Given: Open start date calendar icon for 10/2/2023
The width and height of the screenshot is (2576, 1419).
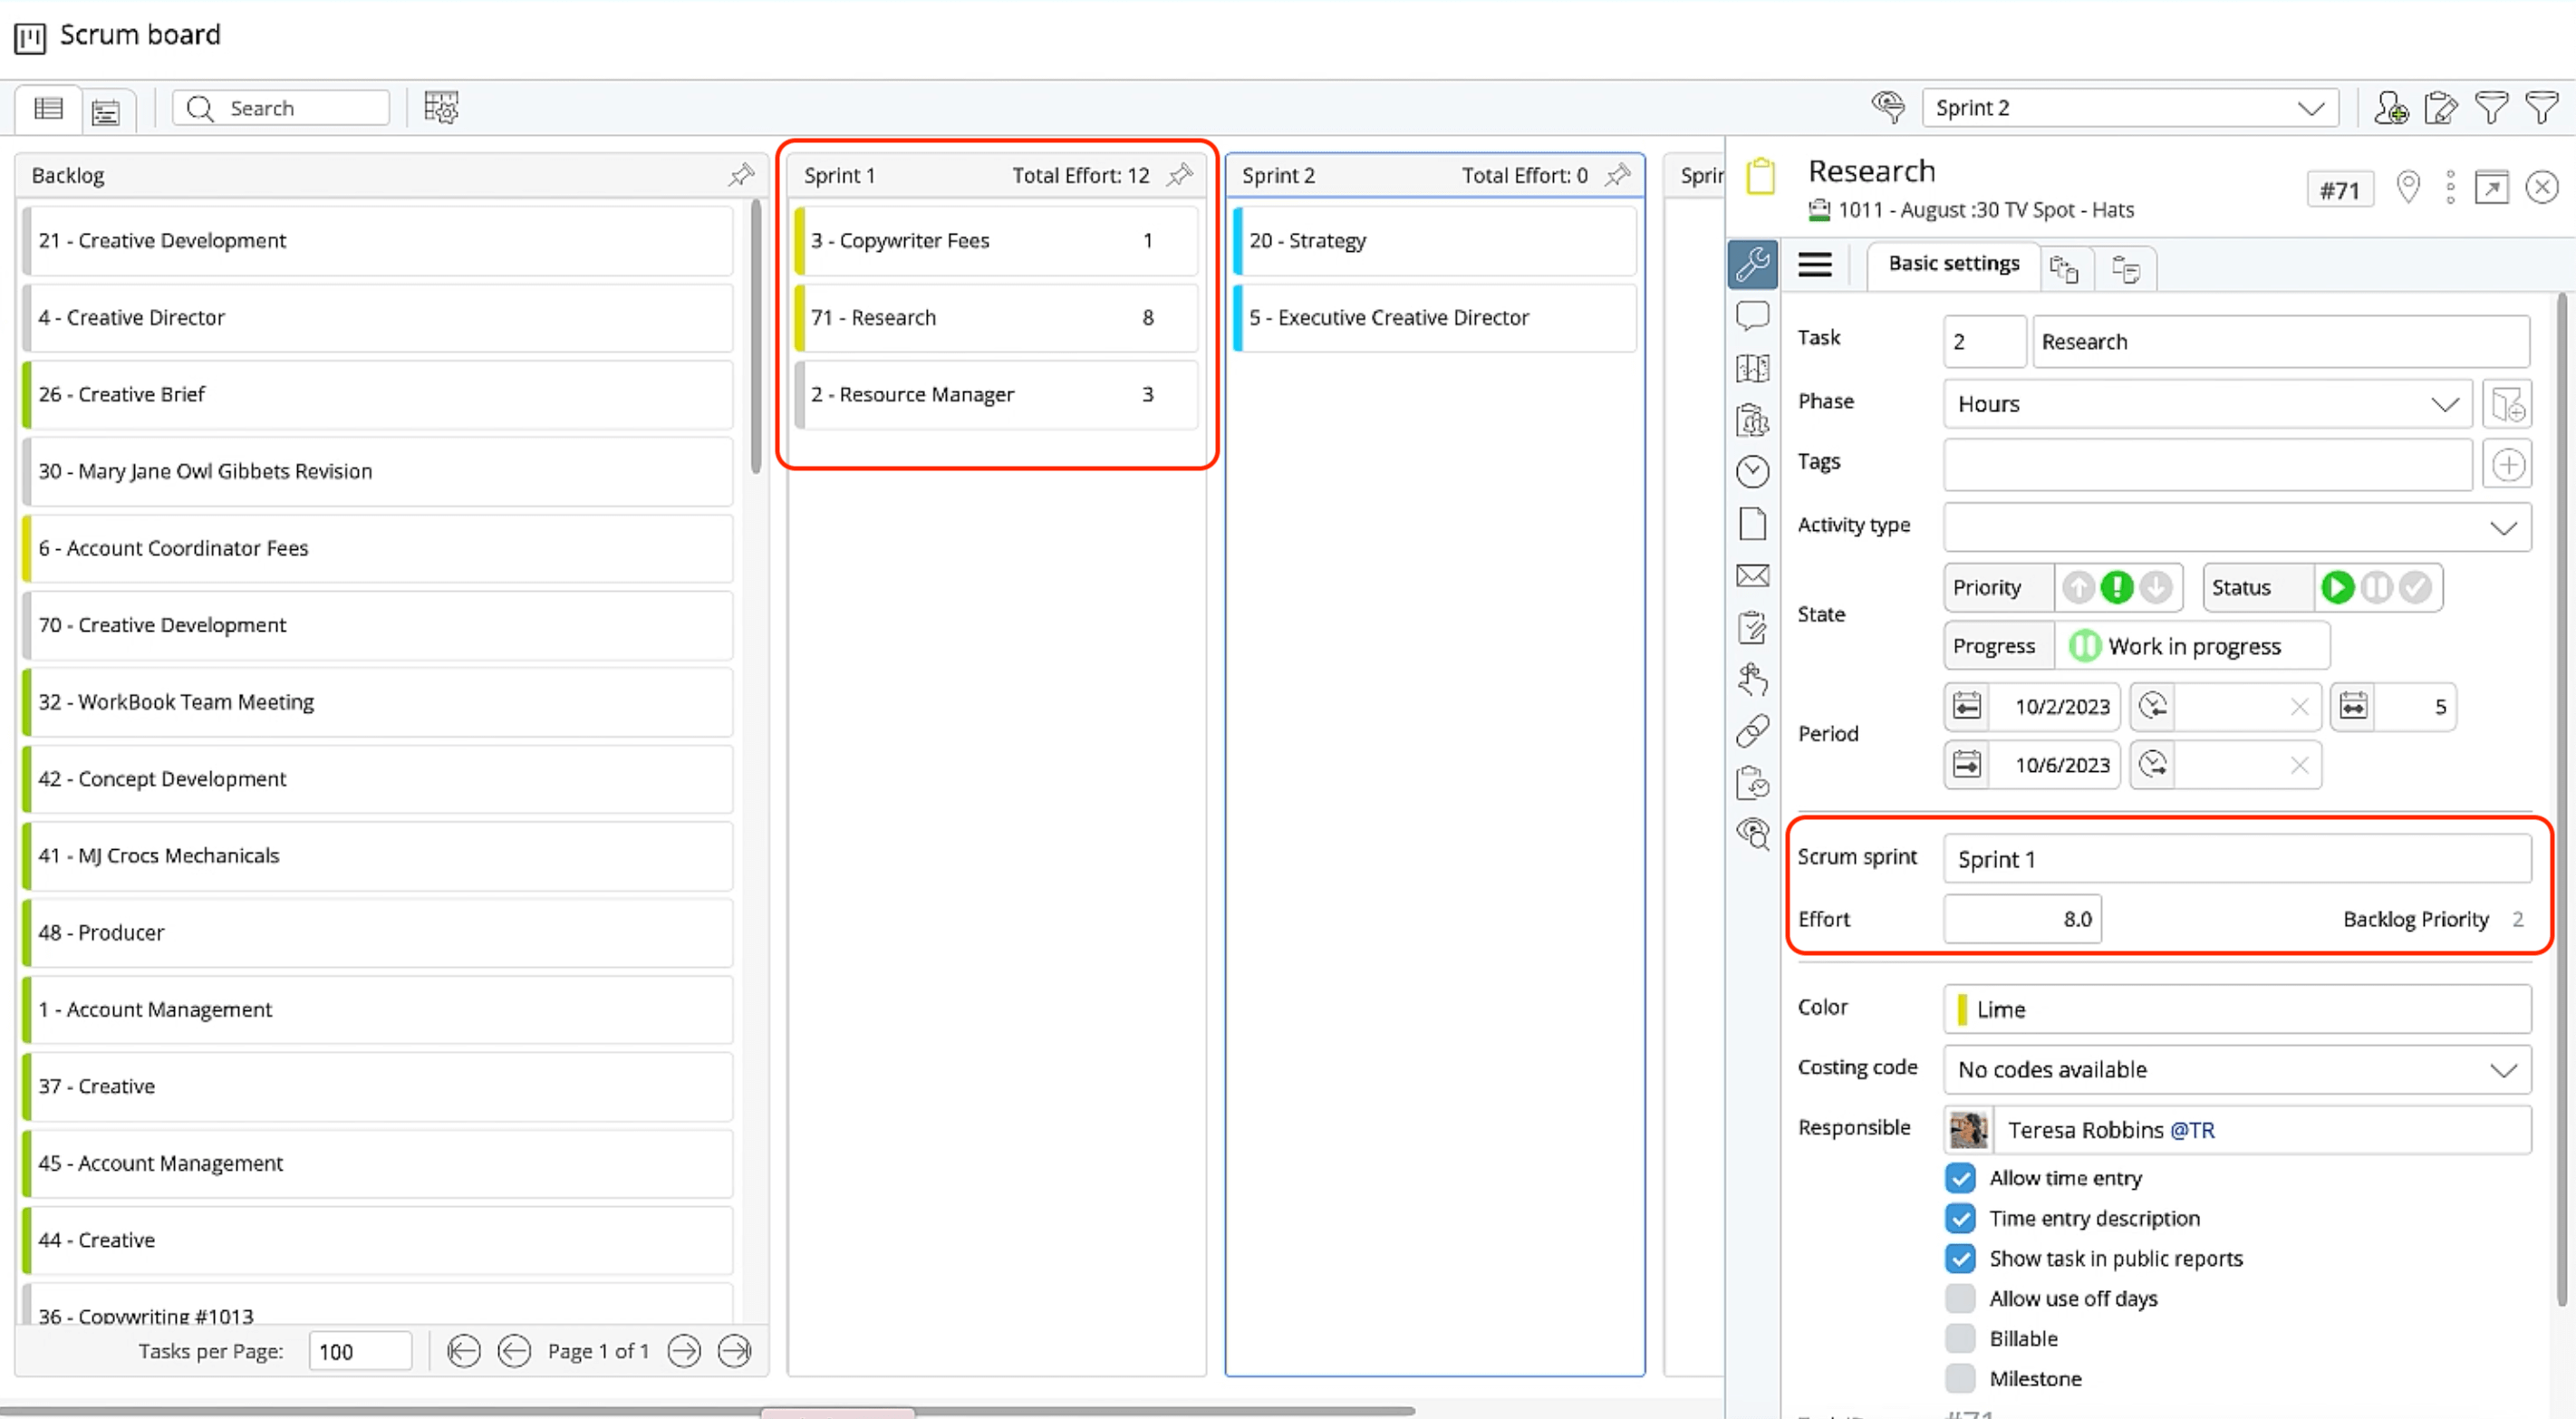Looking at the screenshot, I should click(x=1967, y=707).
